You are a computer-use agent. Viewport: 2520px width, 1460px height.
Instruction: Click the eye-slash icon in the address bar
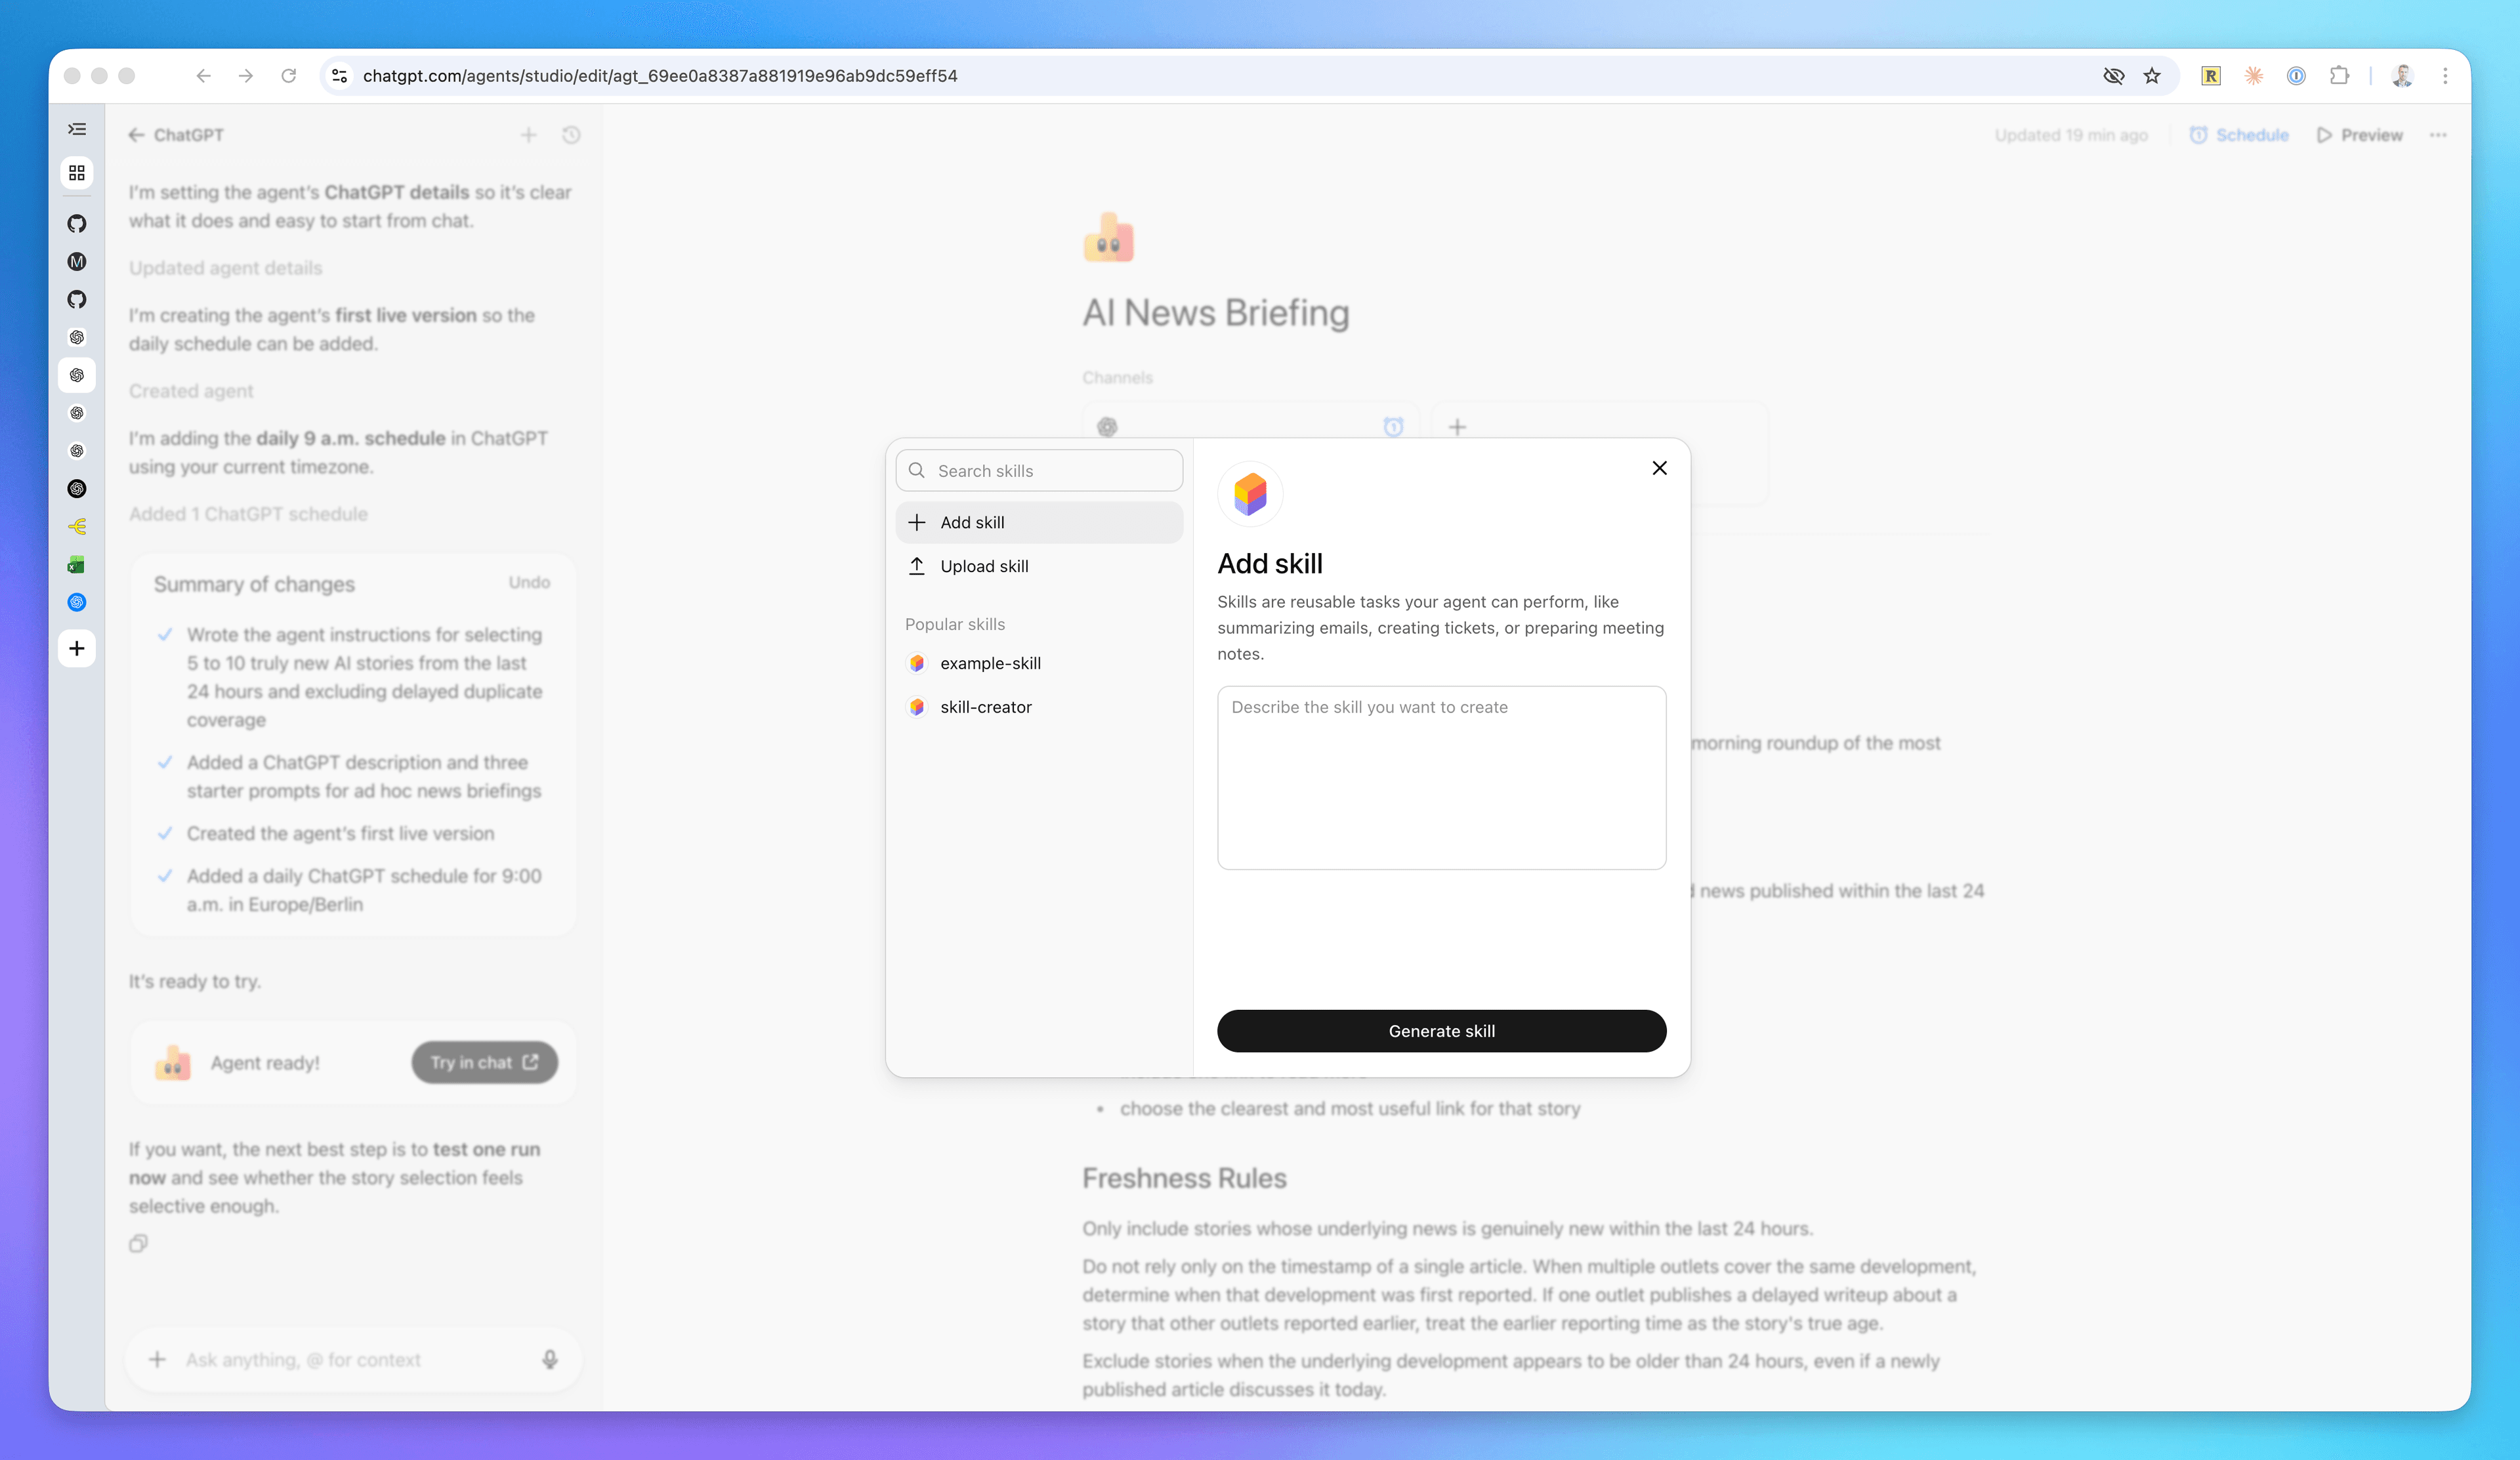2113,76
